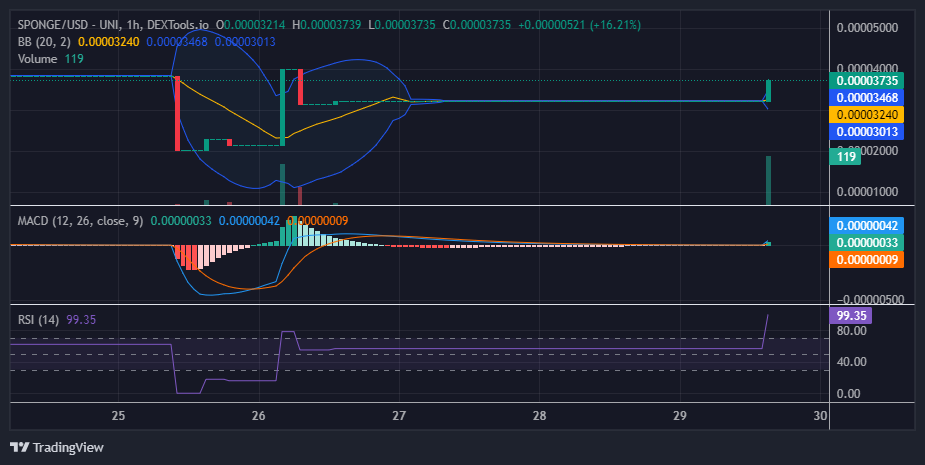Click the date label 27 on time axis
The image size is (925, 465).
click(399, 415)
